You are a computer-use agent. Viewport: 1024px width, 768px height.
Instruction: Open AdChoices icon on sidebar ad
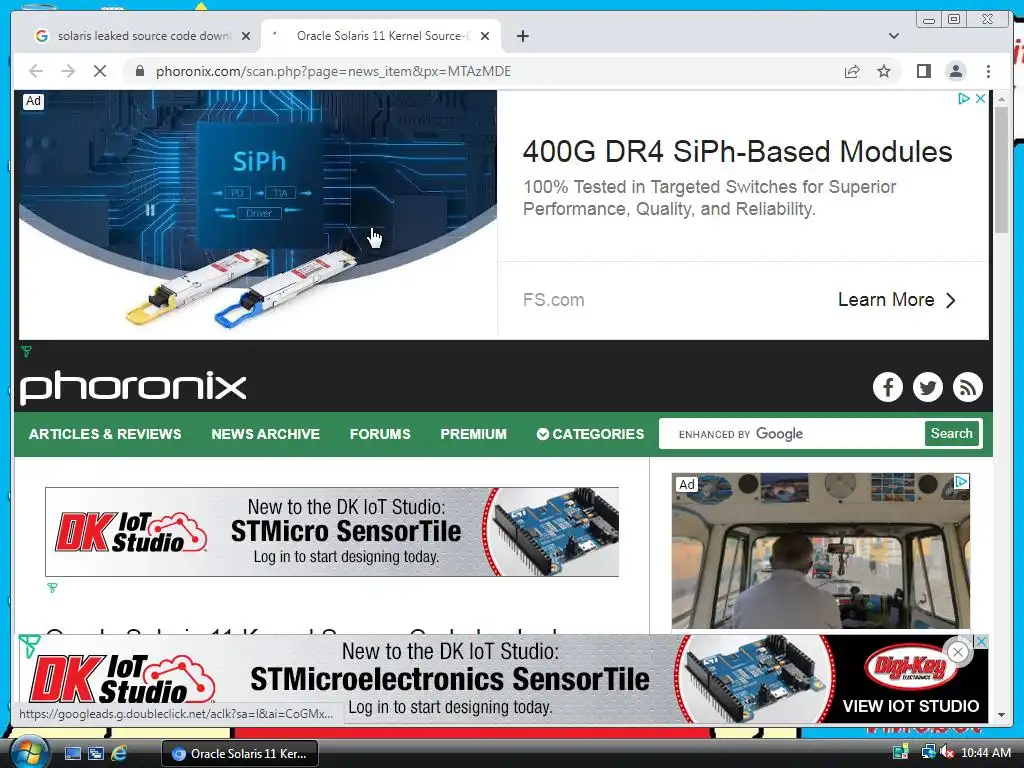(961, 482)
